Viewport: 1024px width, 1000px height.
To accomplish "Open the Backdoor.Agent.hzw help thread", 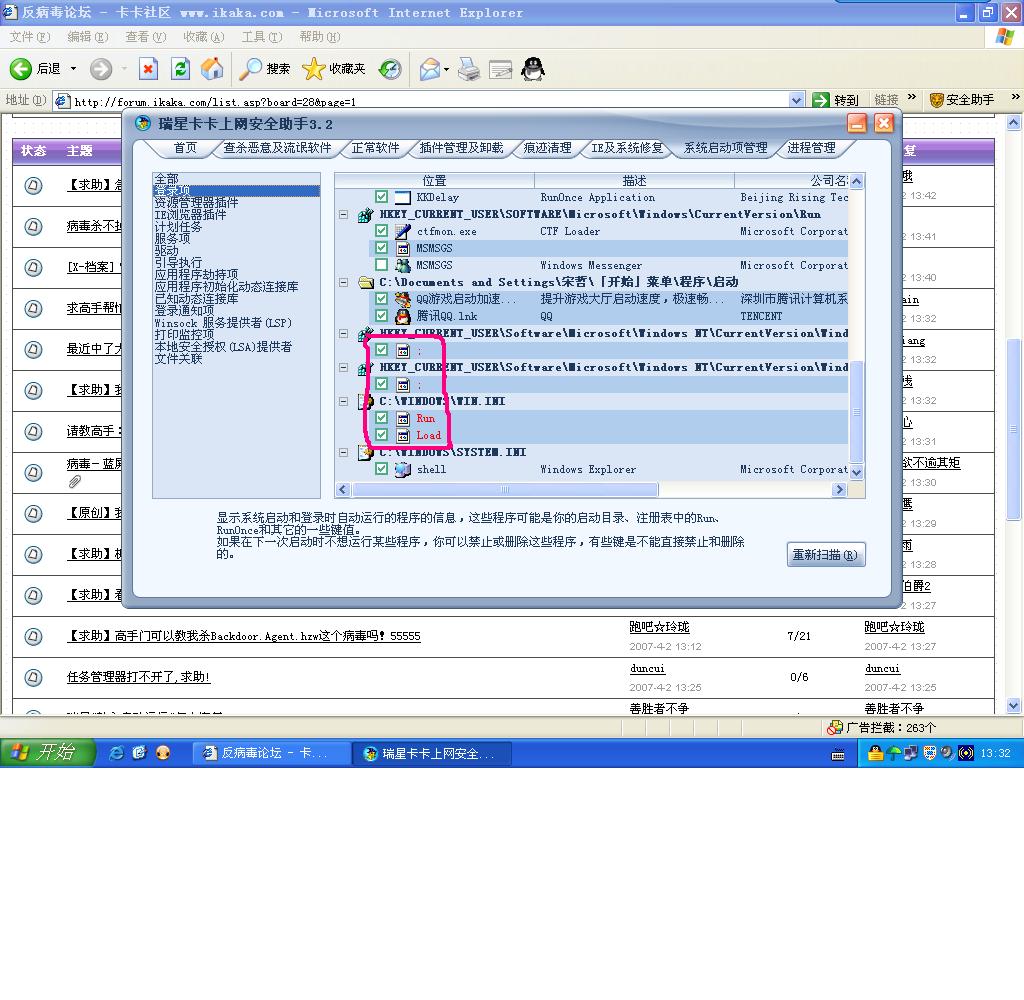I will click(x=244, y=636).
